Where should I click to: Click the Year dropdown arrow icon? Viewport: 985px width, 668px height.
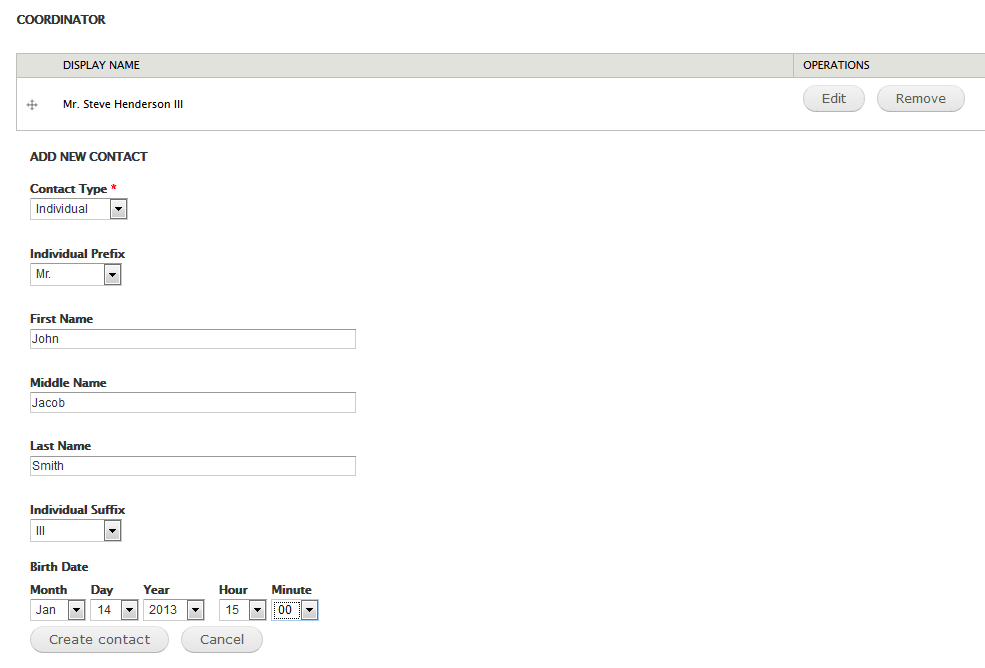tap(194, 610)
